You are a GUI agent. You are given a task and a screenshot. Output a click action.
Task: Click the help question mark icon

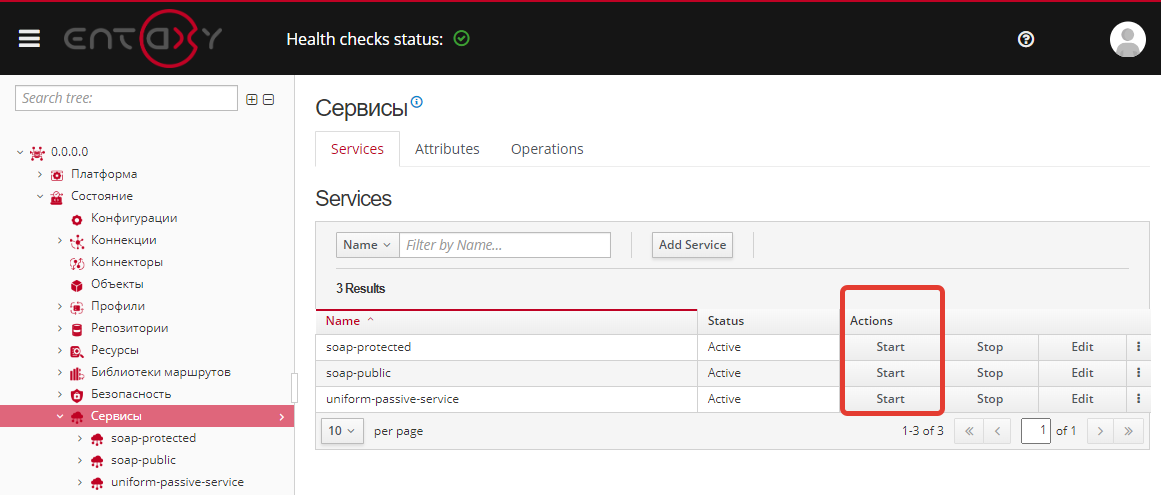tap(1025, 39)
